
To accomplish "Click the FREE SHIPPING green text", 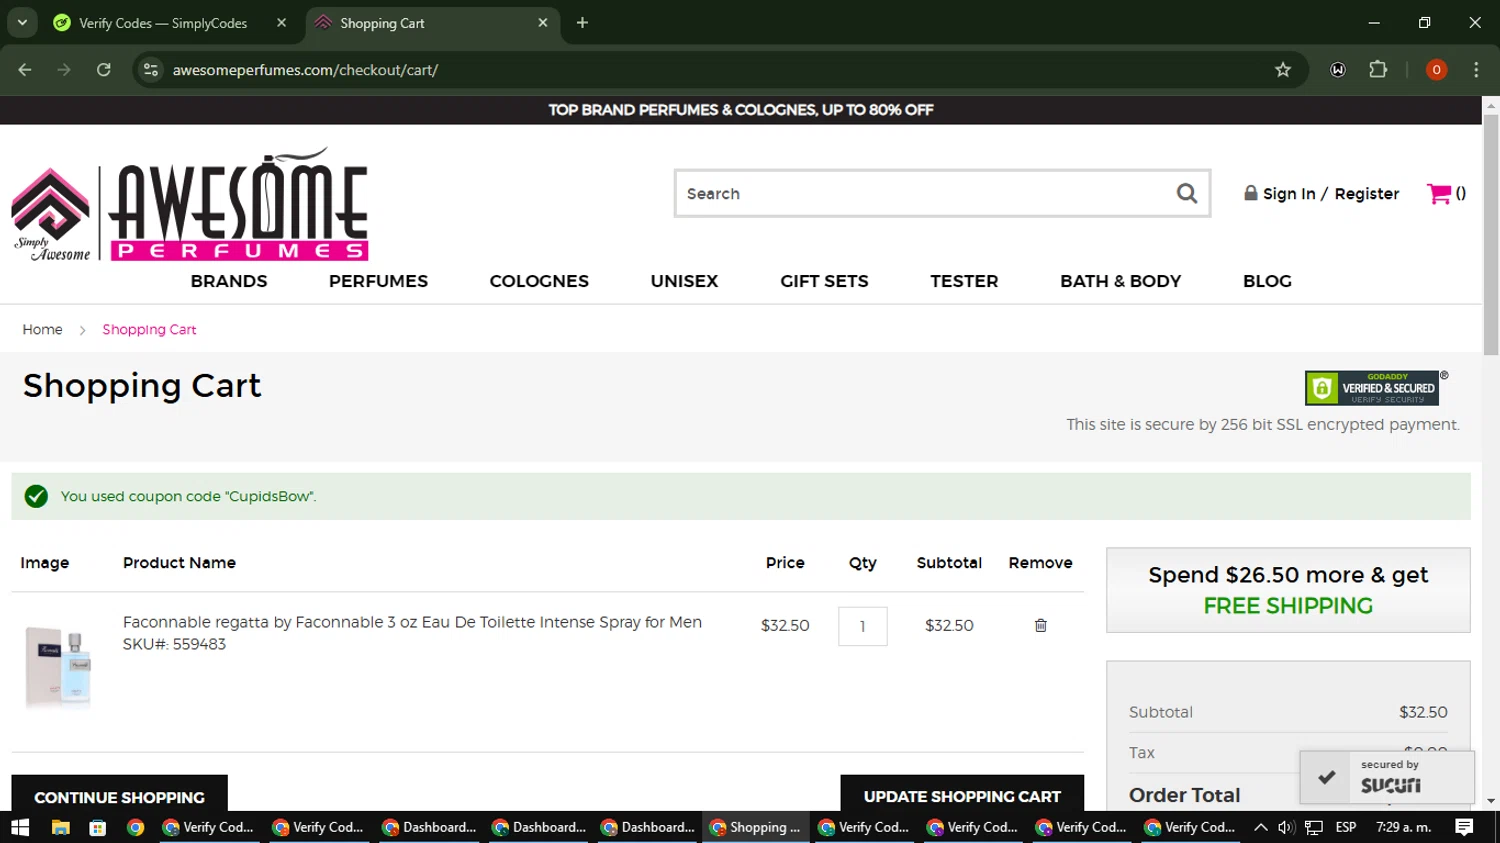I will coord(1288,606).
